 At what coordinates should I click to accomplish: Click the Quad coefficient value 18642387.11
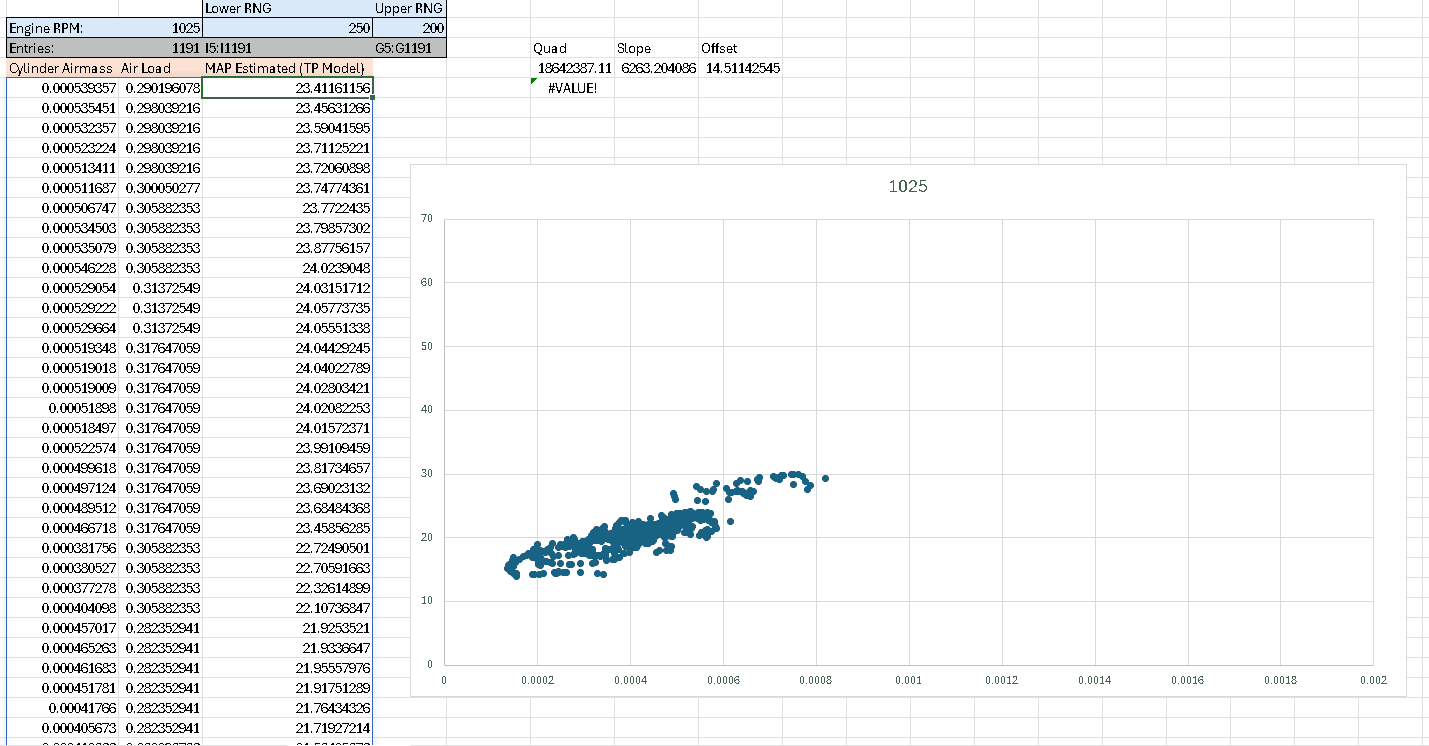point(574,68)
